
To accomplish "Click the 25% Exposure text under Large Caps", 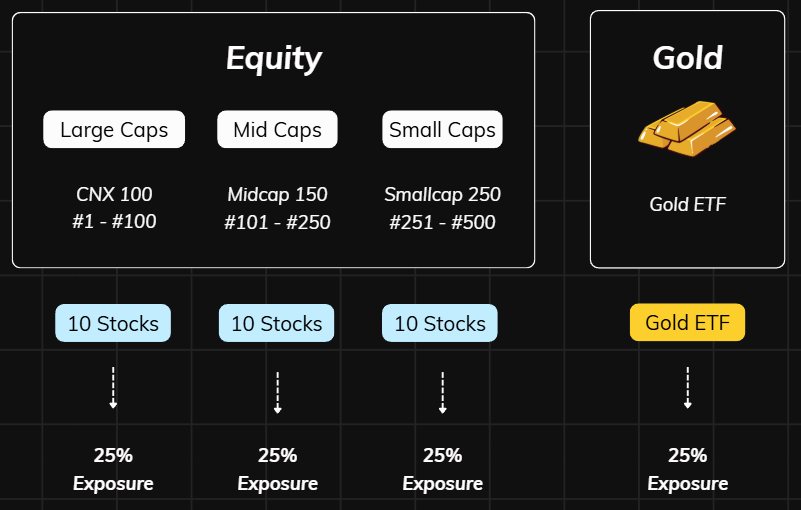I will coord(113,469).
